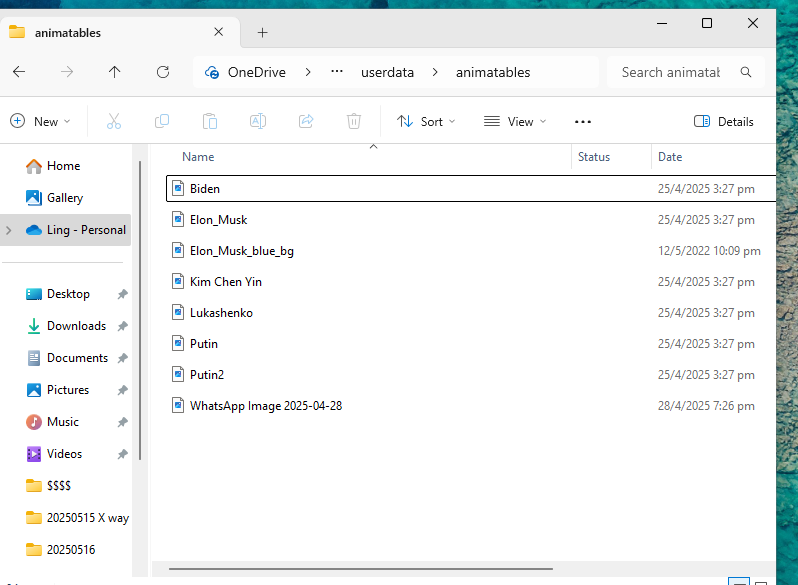798x585 pixels.
Task: Click the date 12/5/2022 10:09 pm
Action: point(709,251)
